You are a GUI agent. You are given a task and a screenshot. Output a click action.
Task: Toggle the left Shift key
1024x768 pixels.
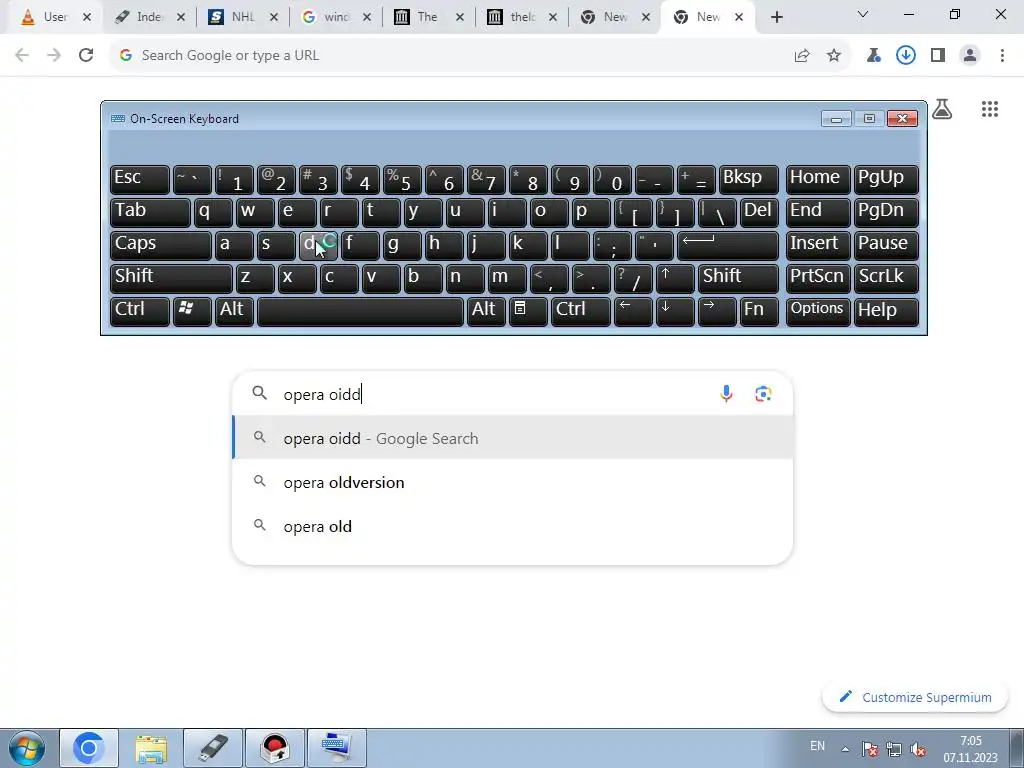click(171, 278)
